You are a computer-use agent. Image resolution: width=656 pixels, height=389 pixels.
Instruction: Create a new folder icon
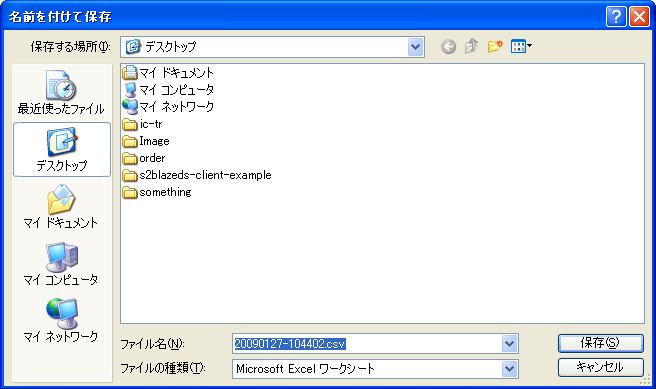click(495, 46)
